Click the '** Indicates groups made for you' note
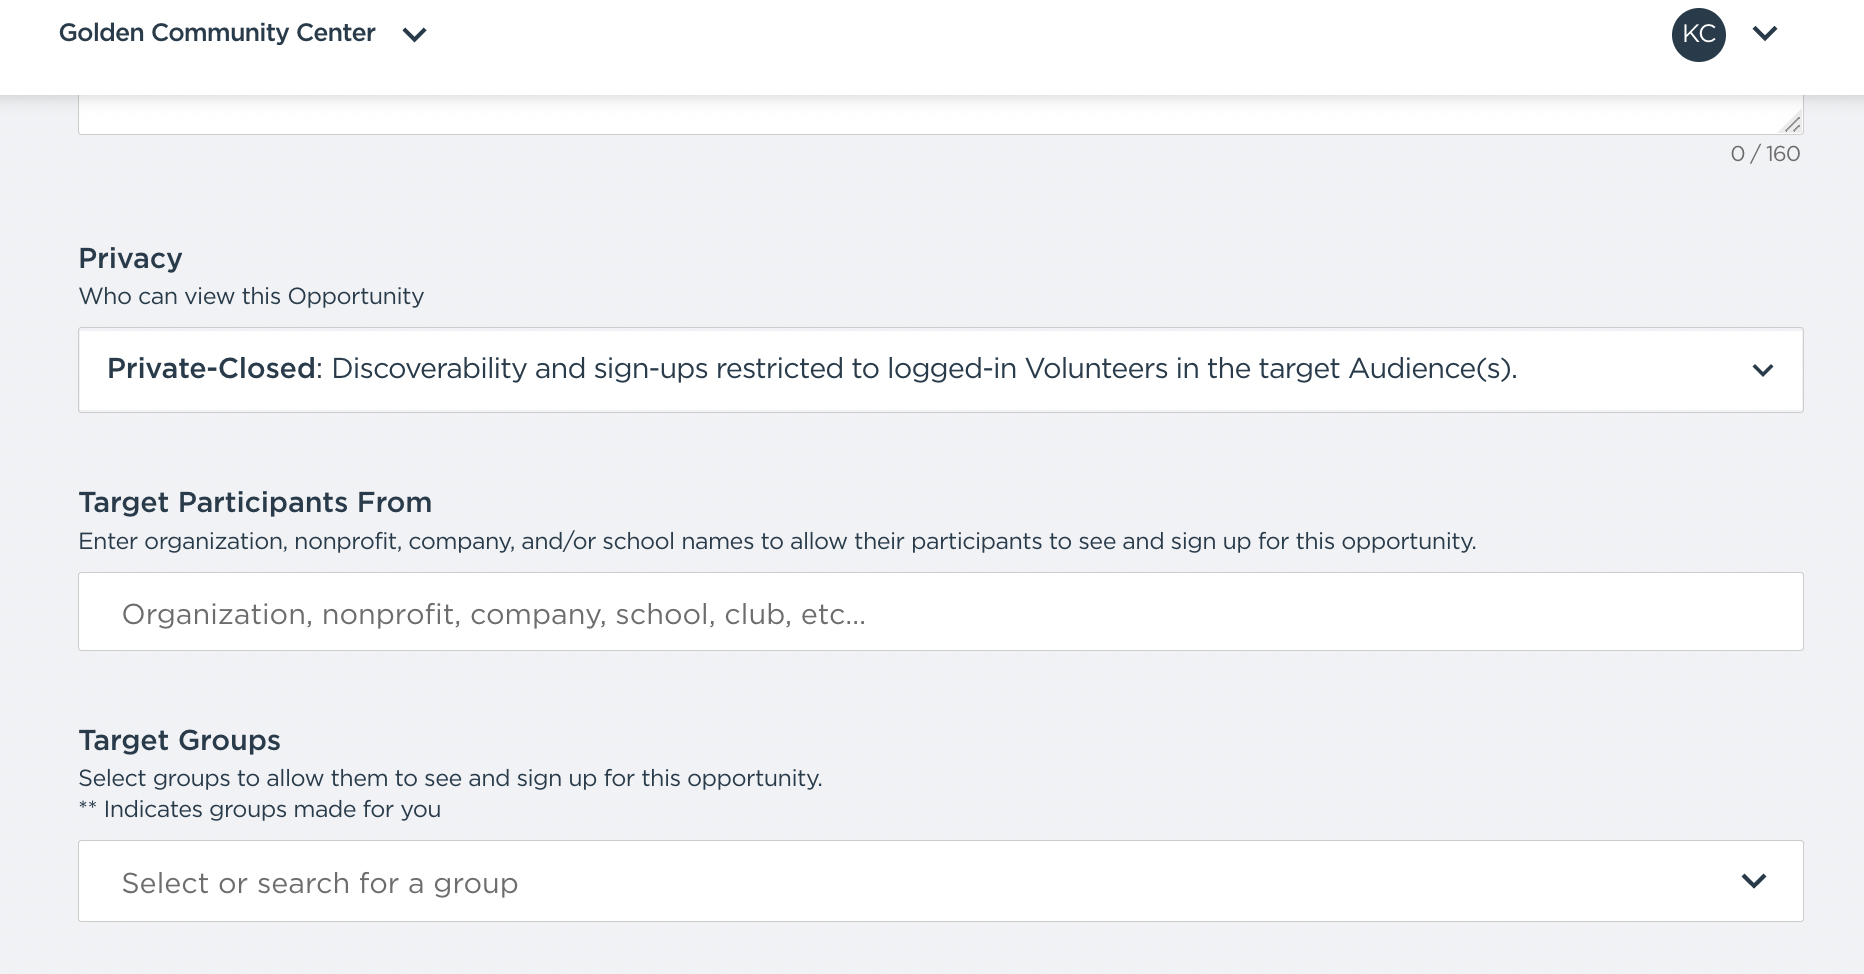 click(260, 809)
